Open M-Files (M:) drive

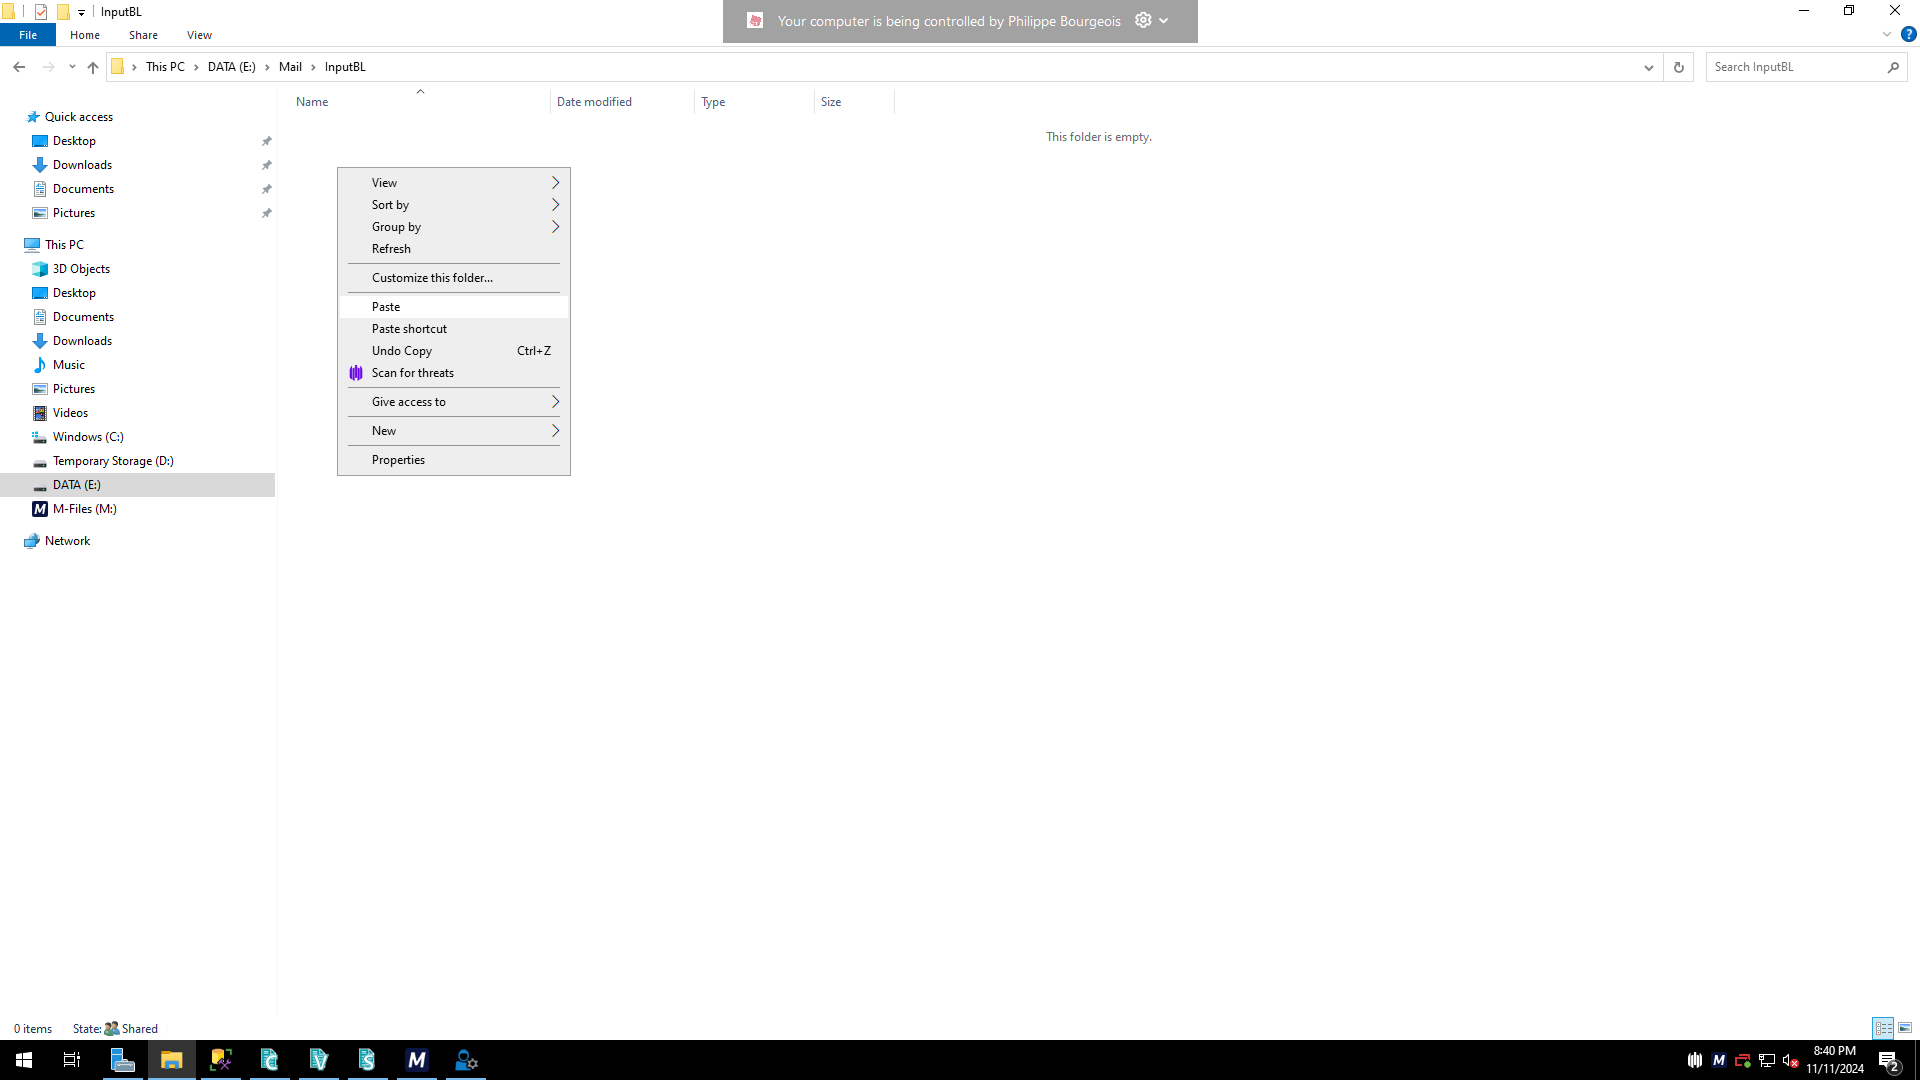(x=85, y=509)
